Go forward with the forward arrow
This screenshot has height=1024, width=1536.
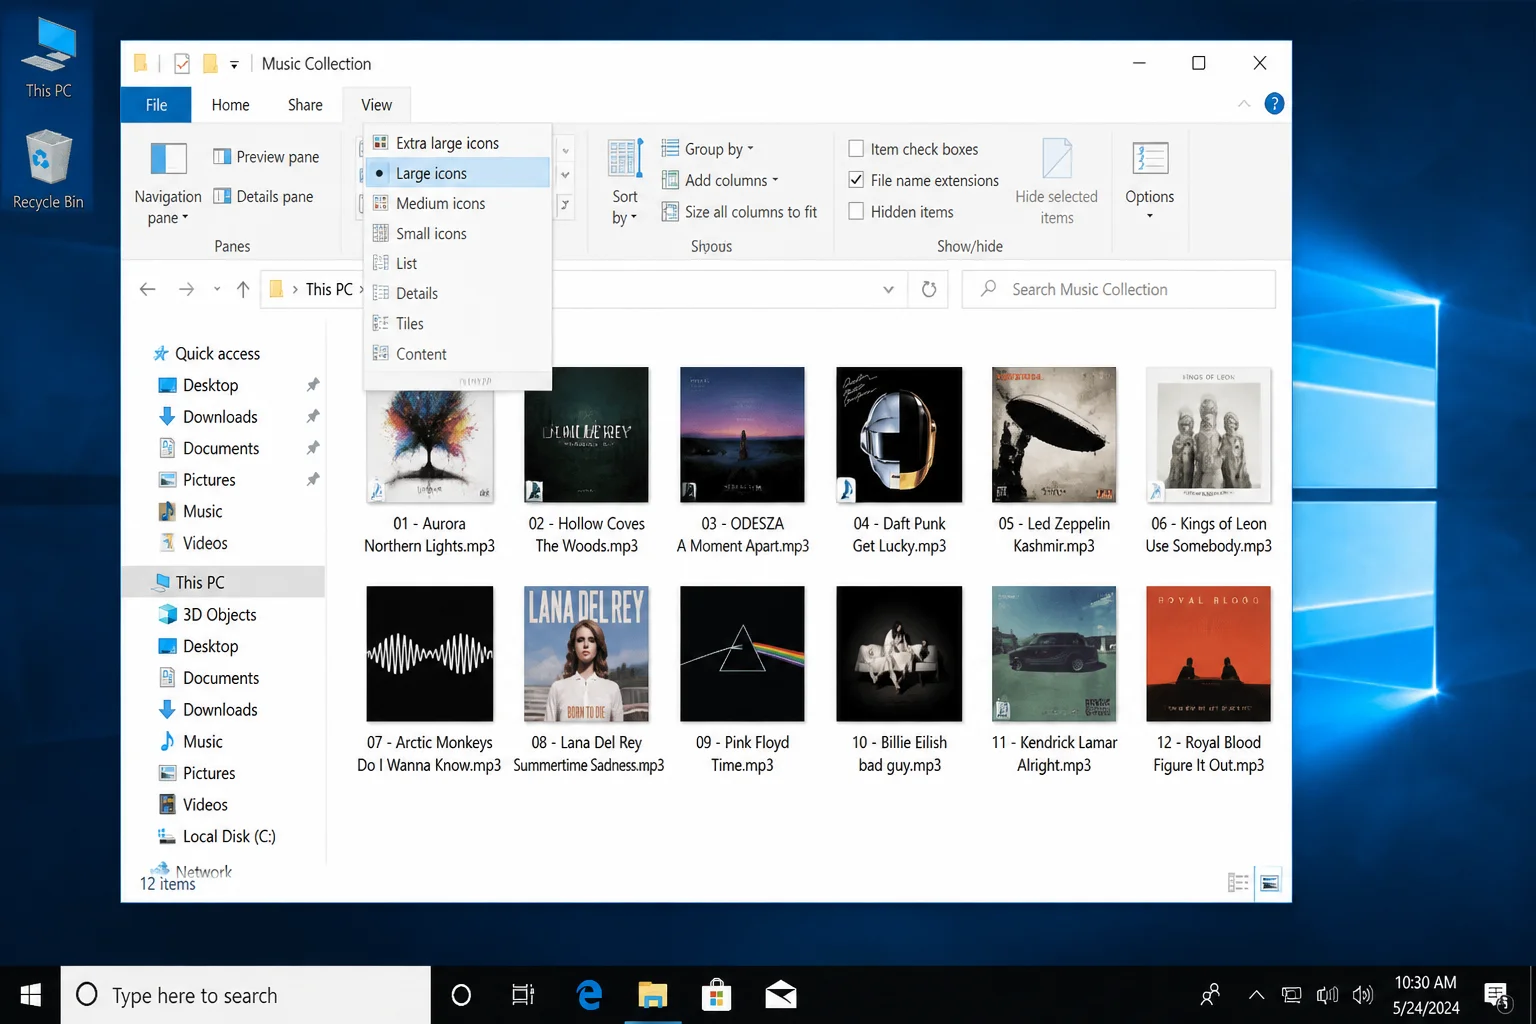pyautogui.click(x=186, y=289)
